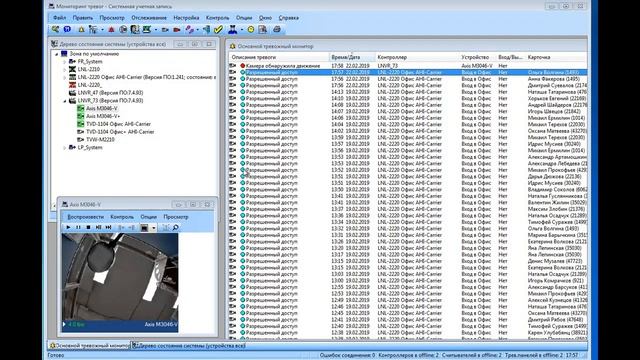
Task: Play video in Axis M3046-V window
Action: [68, 227]
